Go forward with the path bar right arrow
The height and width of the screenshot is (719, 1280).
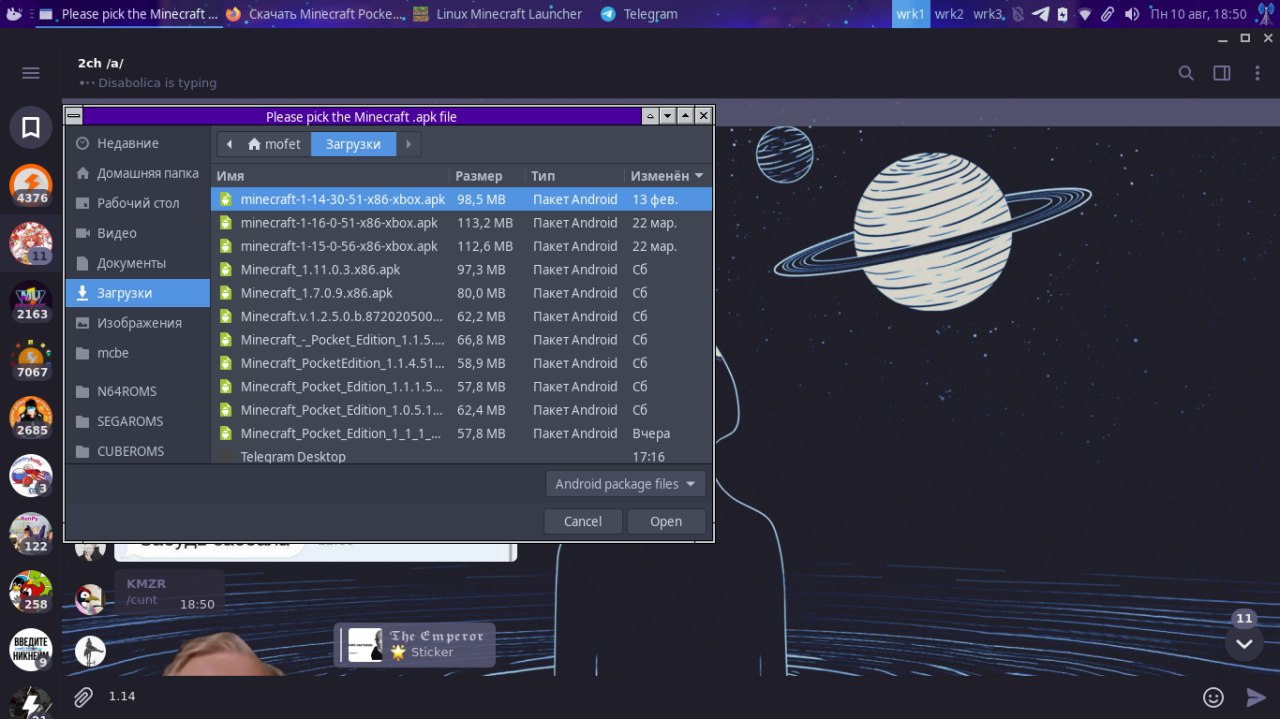click(408, 144)
